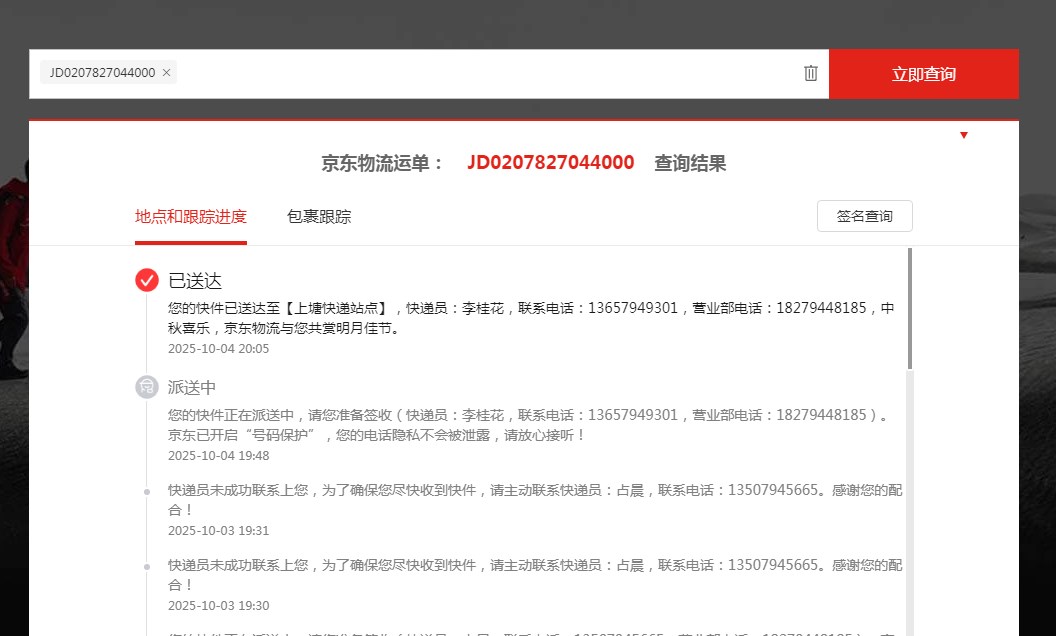This screenshot has width=1056, height=636.
Task: Select the timeline dot for the 19:30 entry
Action: (147, 566)
